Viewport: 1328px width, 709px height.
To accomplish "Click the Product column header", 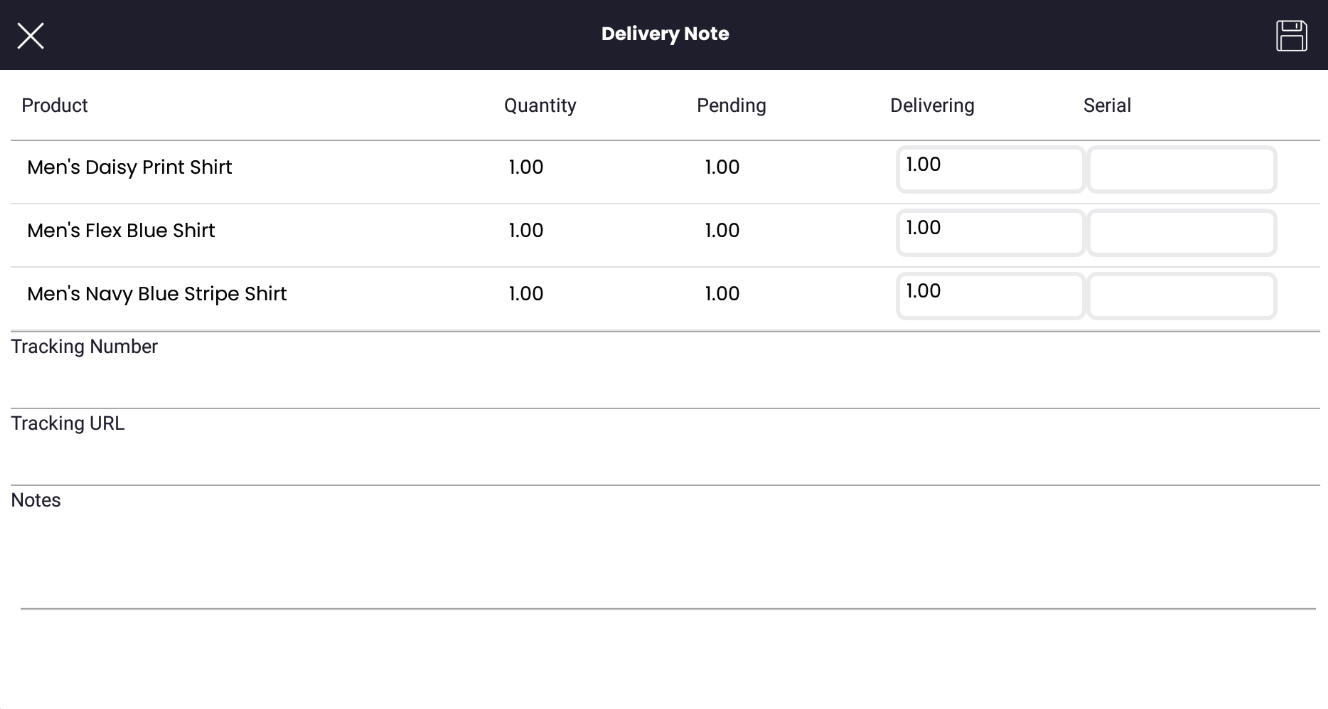I will click(x=55, y=105).
